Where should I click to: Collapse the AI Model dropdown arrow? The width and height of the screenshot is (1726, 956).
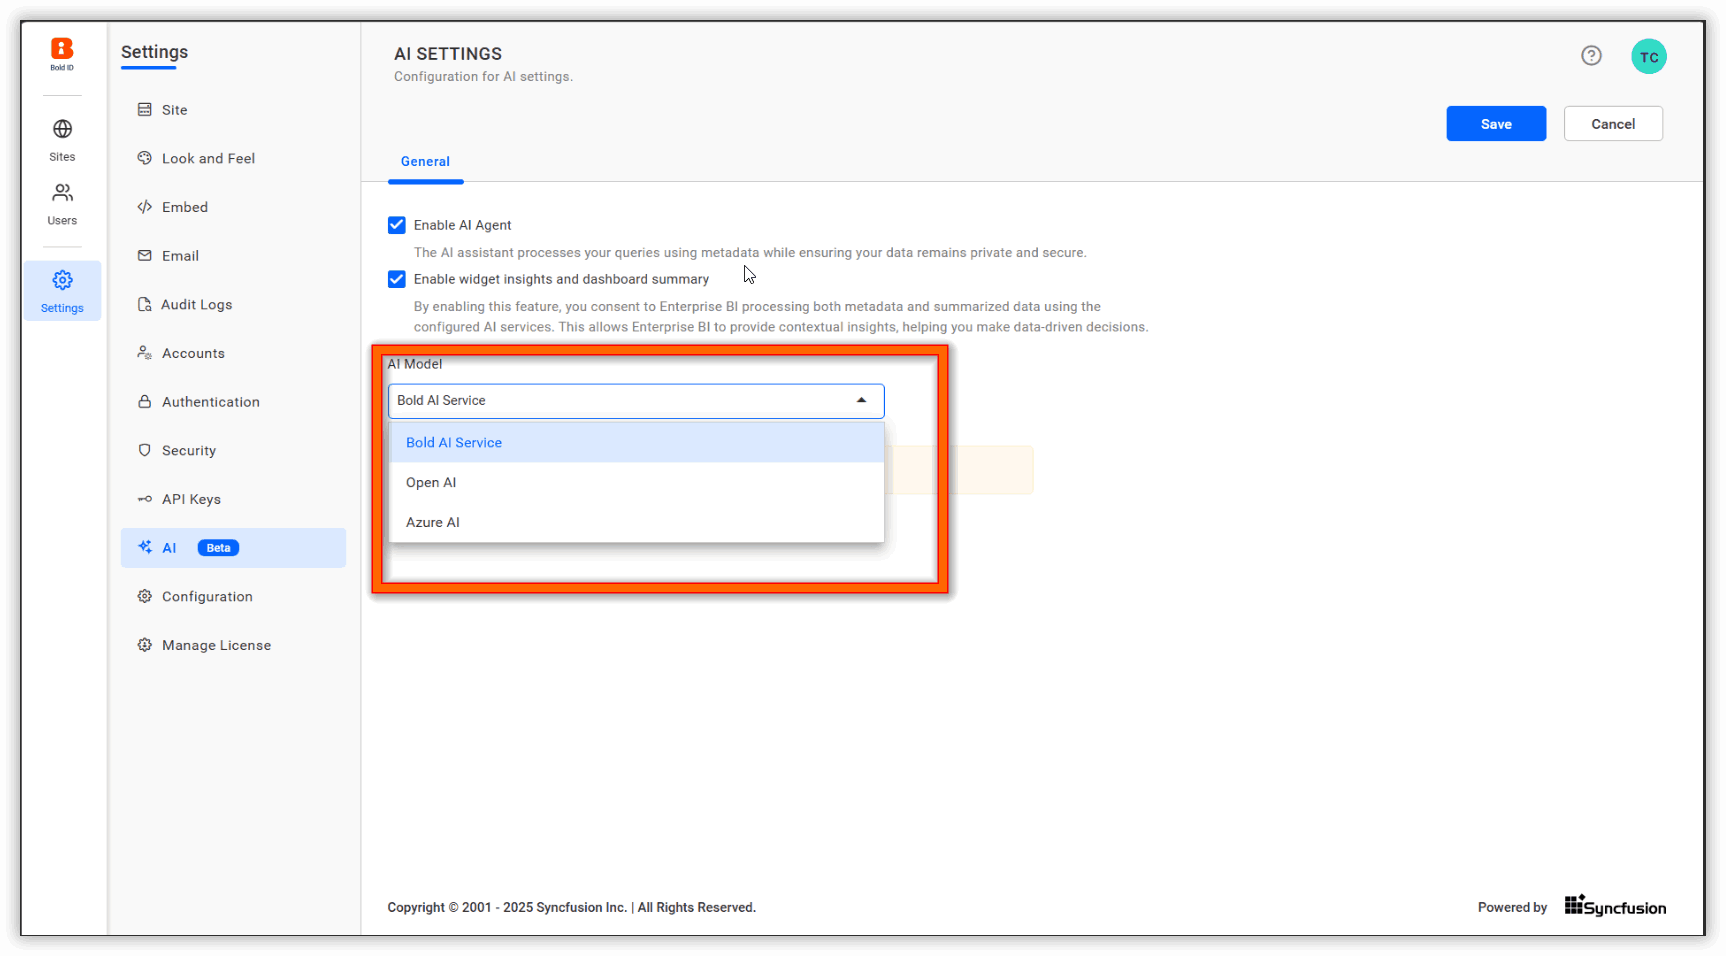(861, 400)
